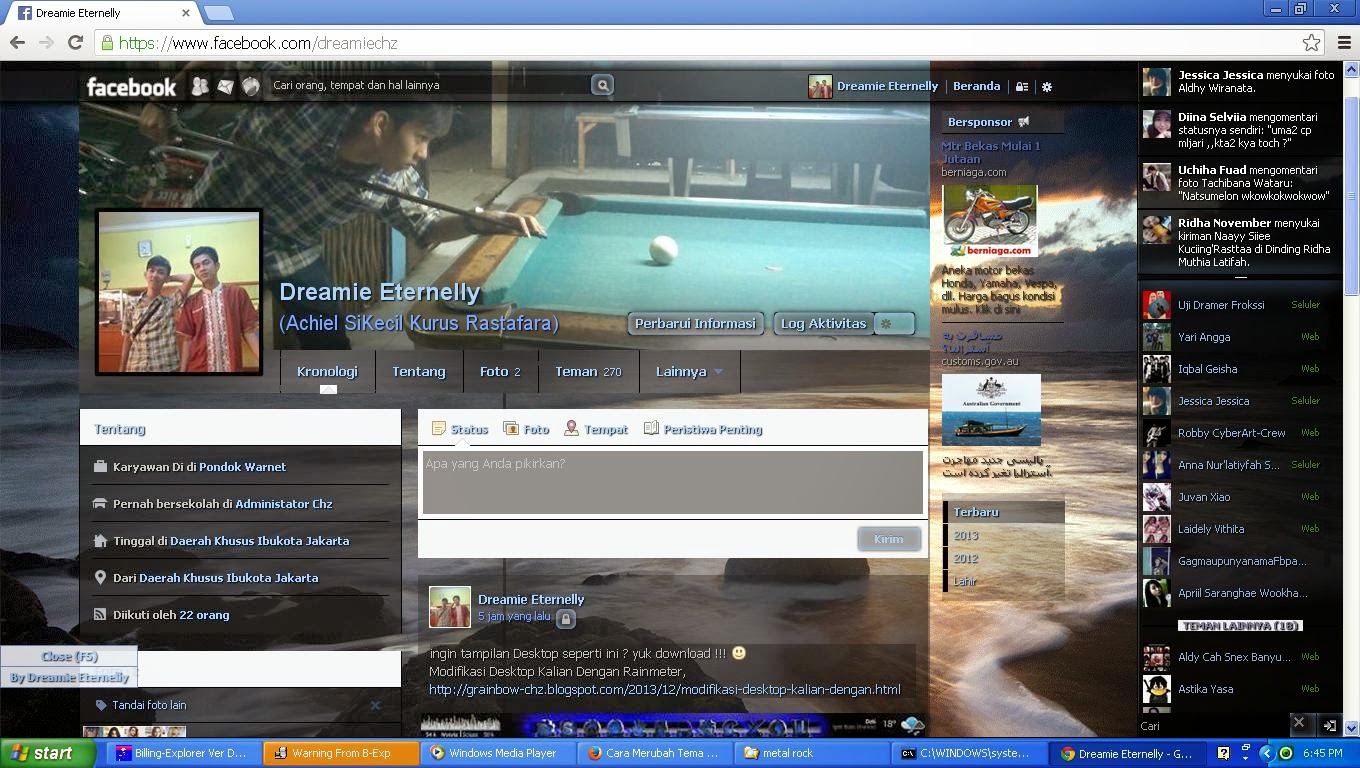Screen dimensions: 1360x768
Task: Select Terbaru on the timeline
Action: pyautogui.click(x=976, y=512)
